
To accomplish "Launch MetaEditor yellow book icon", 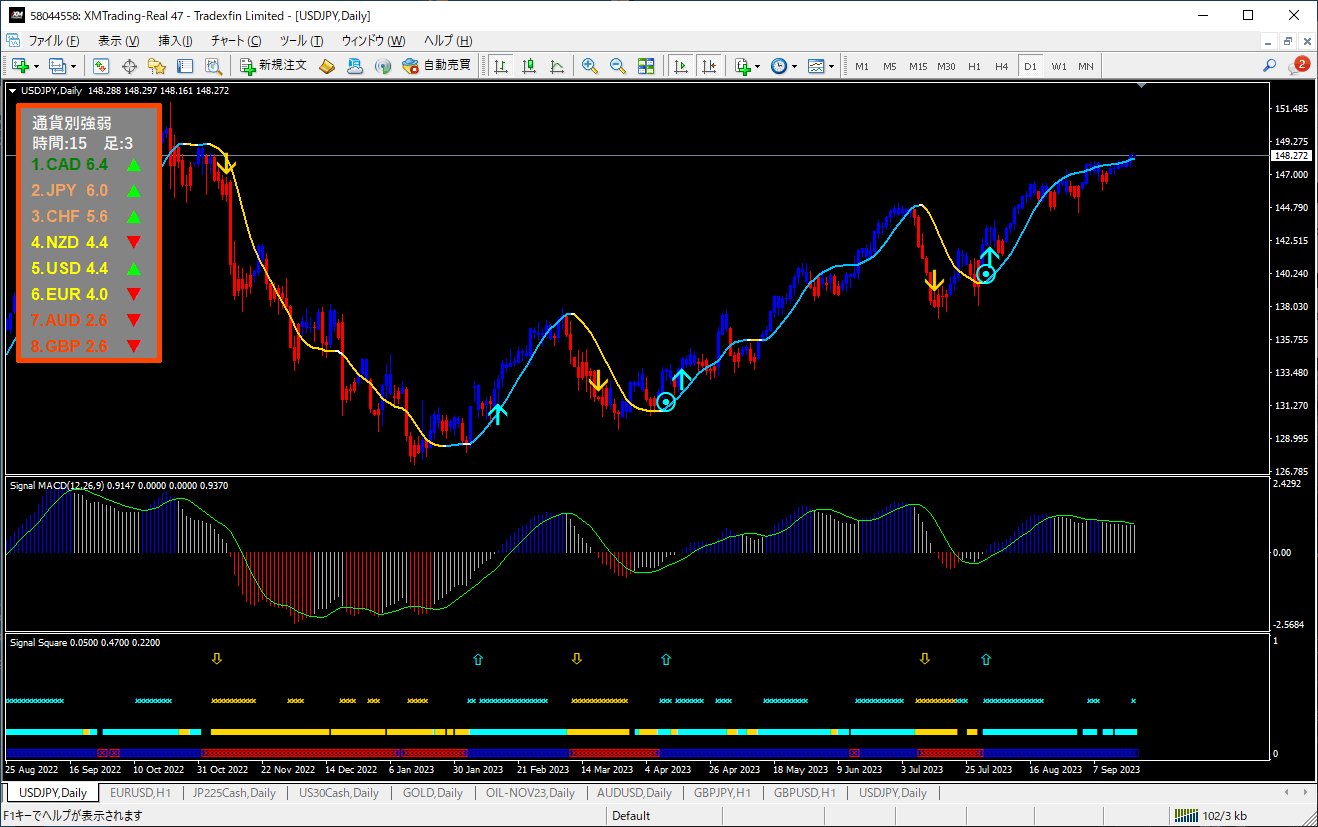I will click(327, 66).
